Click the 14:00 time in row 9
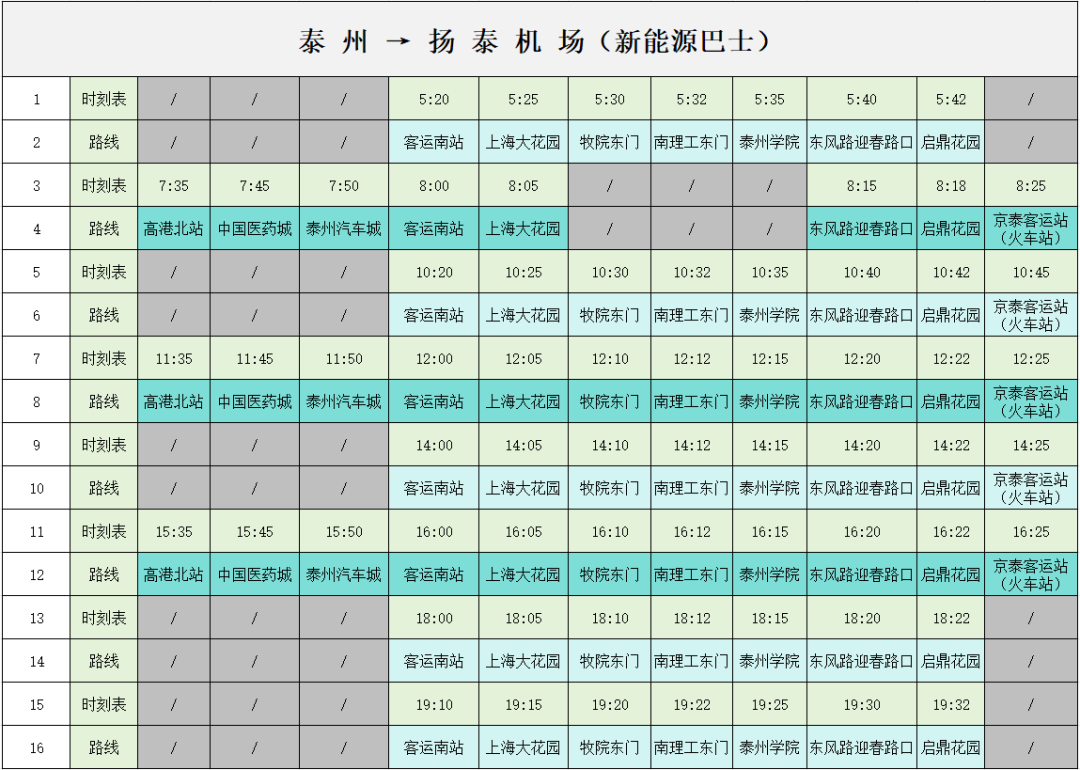Image resolution: width=1080 pixels, height=770 pixels. pyautogui.click(x=435, y=445)
